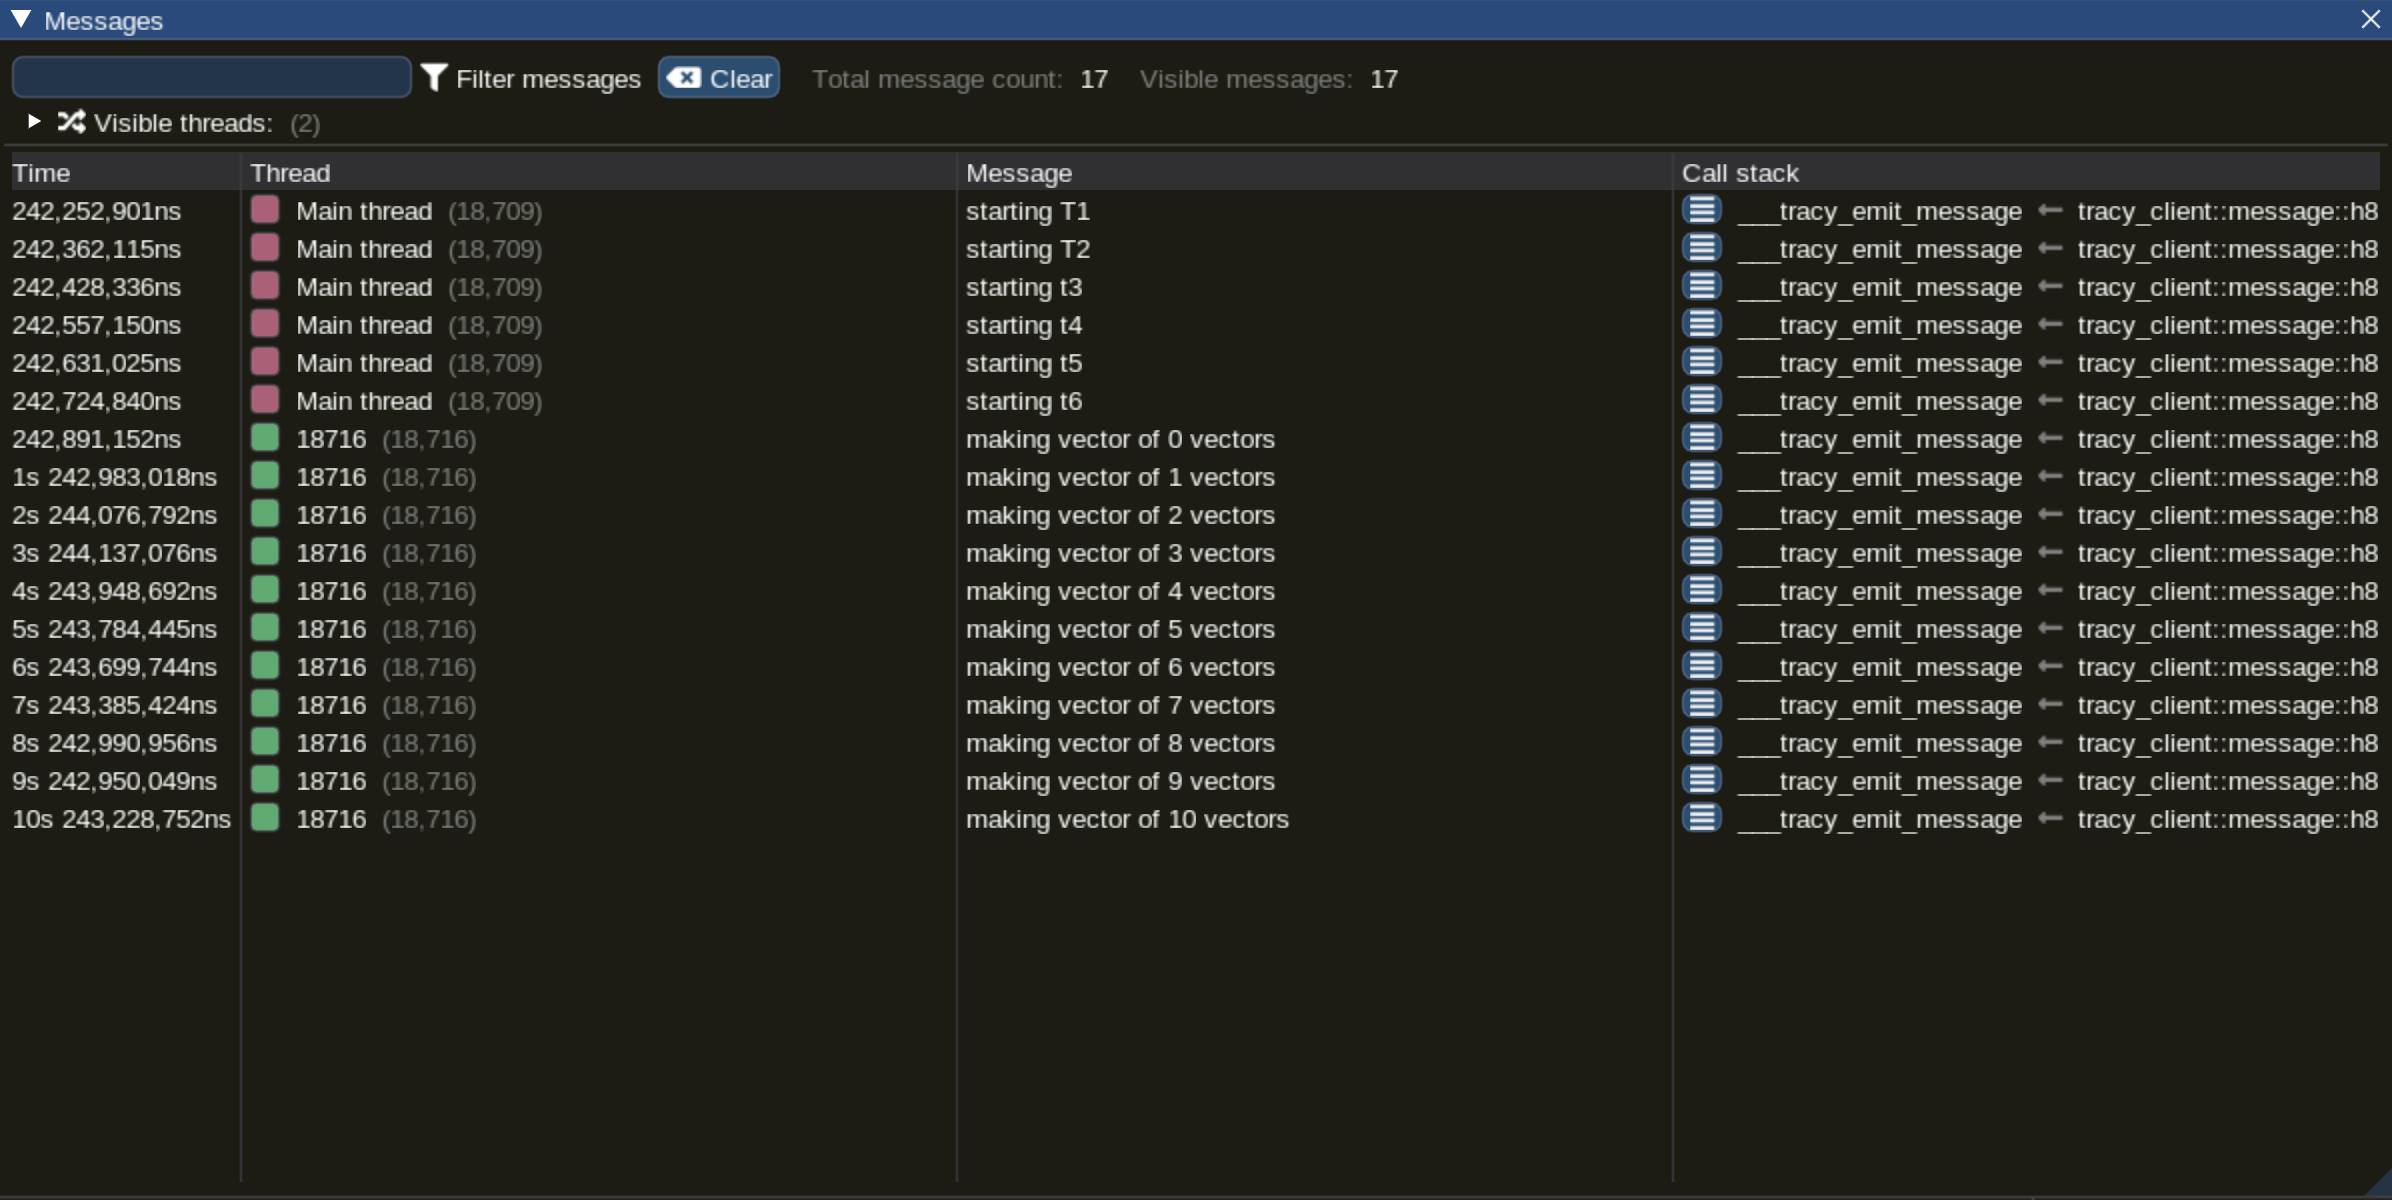
Task: Click timestamp 4s 243,948,692ns
Action: point(114,591)
